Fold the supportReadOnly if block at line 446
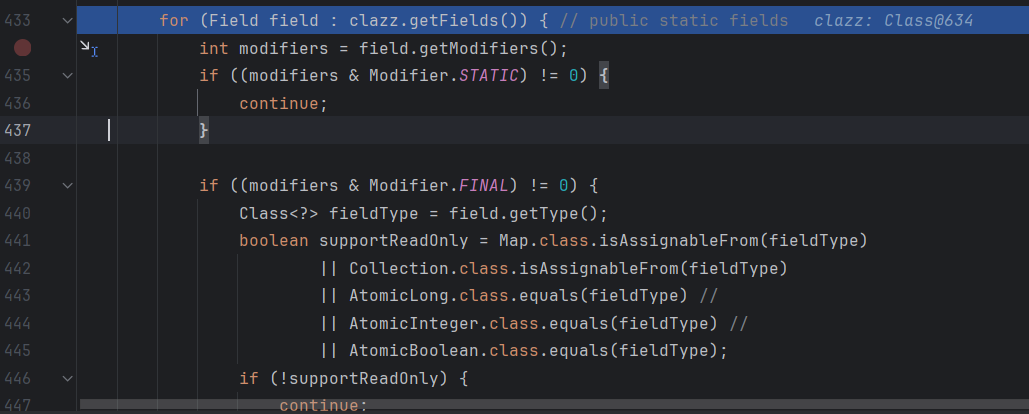Screen dimensions: 1029x414 (x=67, y=378)
